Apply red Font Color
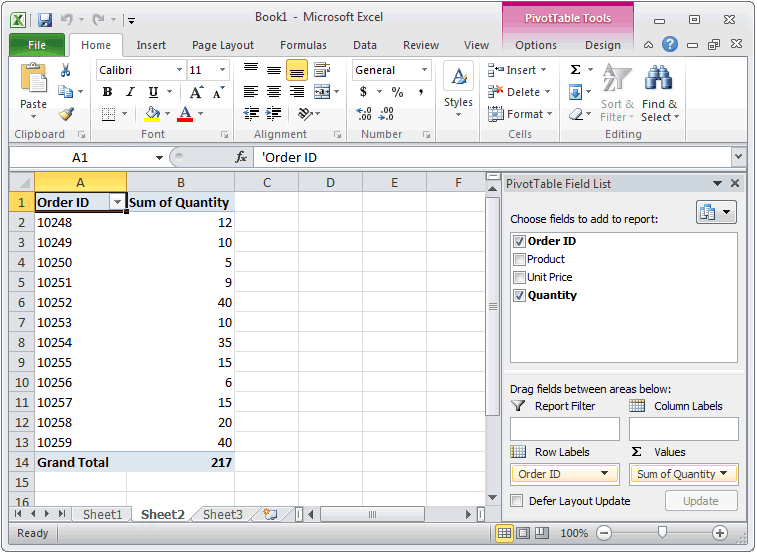This screenshot has height=553, width=757. [x=185, y=114]
